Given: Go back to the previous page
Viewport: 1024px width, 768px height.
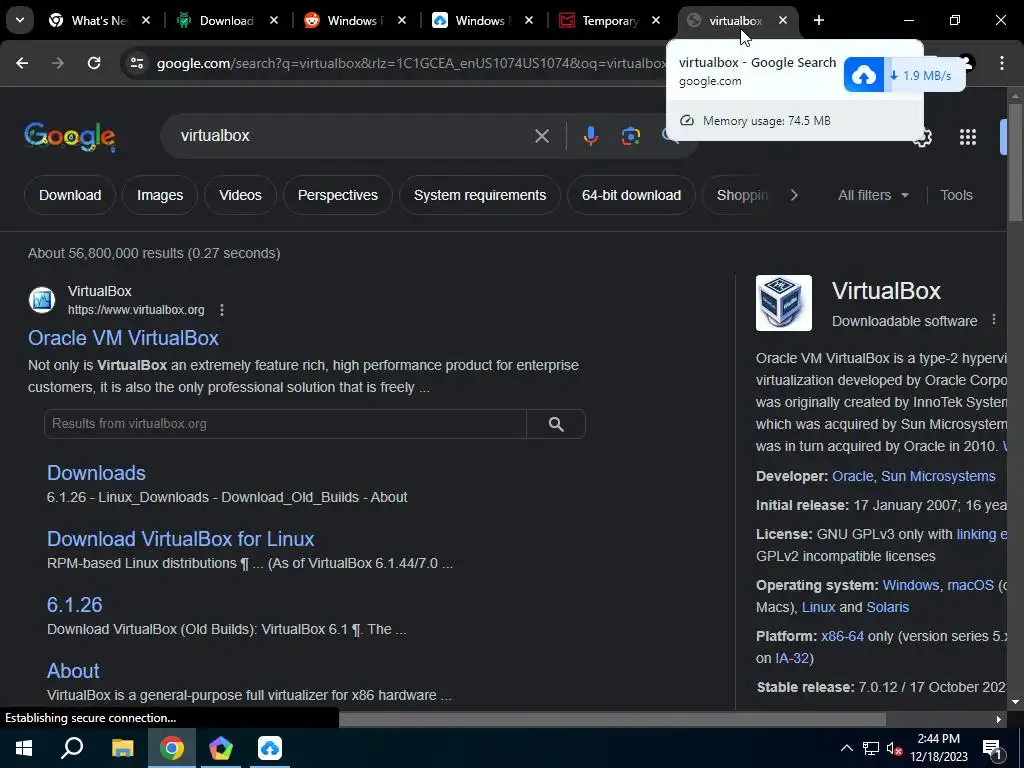Looking at the screenshot, I should coord(22,63).
